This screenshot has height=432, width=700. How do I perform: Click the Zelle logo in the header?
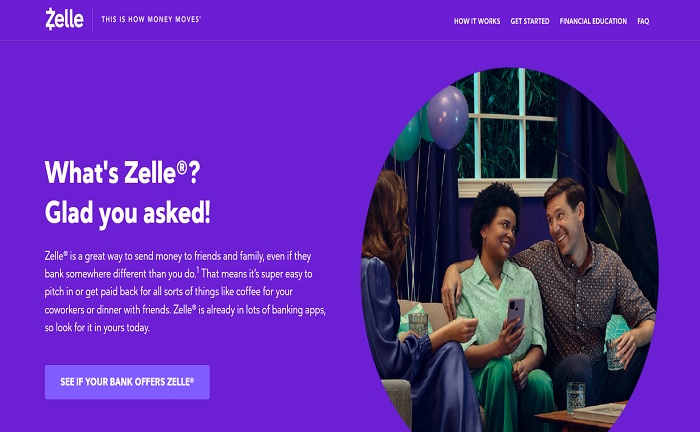coord(64,19)
